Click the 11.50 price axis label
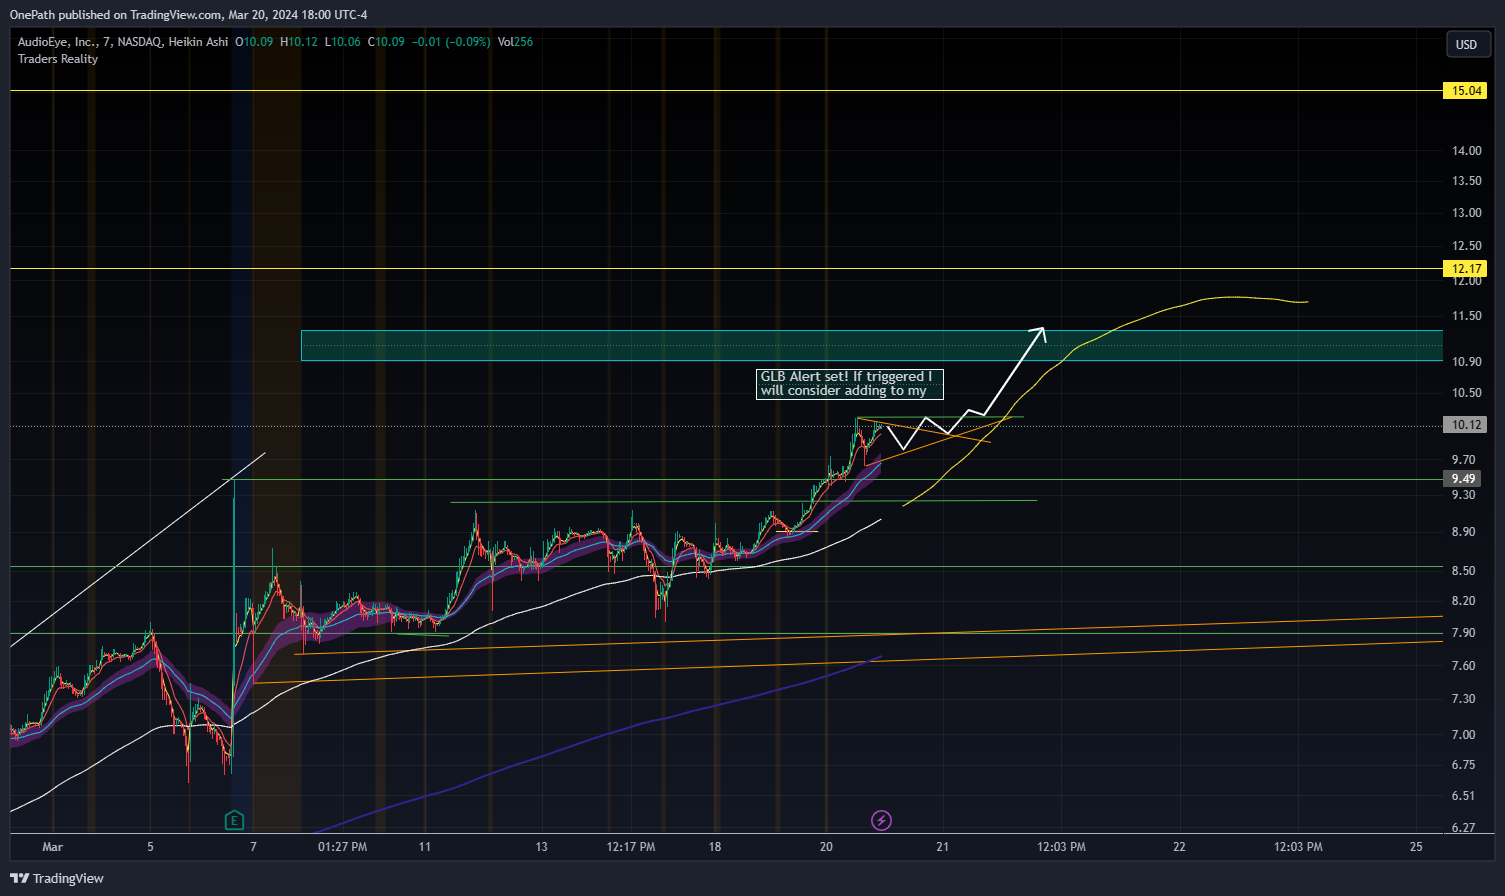 coord(1467,316)
